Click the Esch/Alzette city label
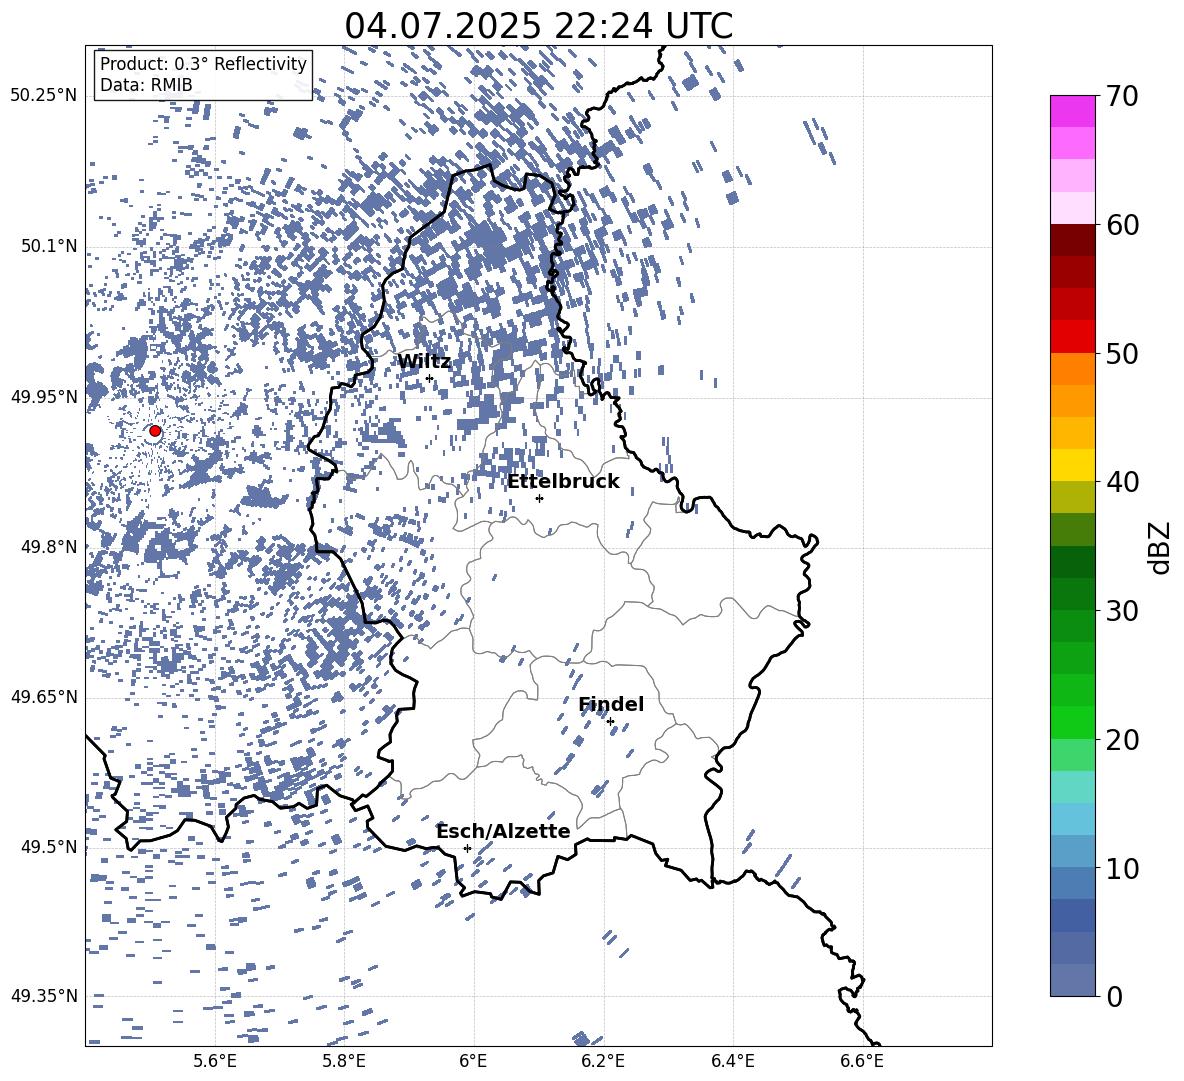This screenshot has width=1184, height=1081. [x=504, y=831]
